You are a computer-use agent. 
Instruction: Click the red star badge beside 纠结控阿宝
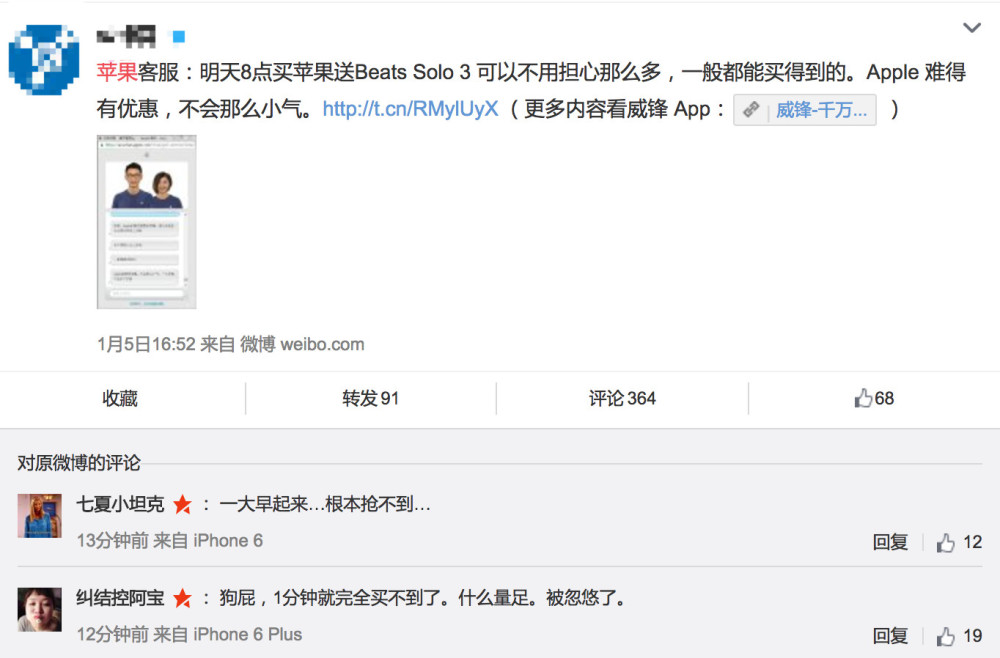182,598
